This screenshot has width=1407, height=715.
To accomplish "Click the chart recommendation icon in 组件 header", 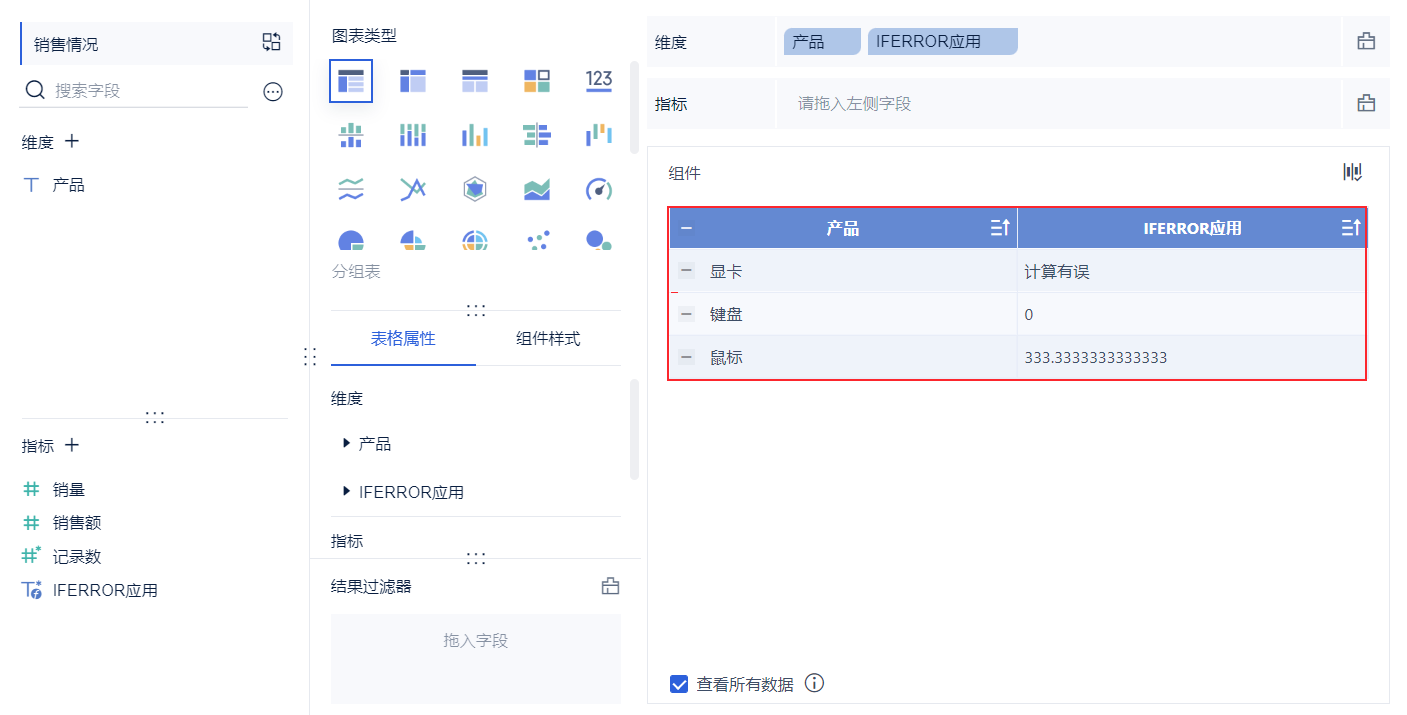I will click(x=1353, y=172).
